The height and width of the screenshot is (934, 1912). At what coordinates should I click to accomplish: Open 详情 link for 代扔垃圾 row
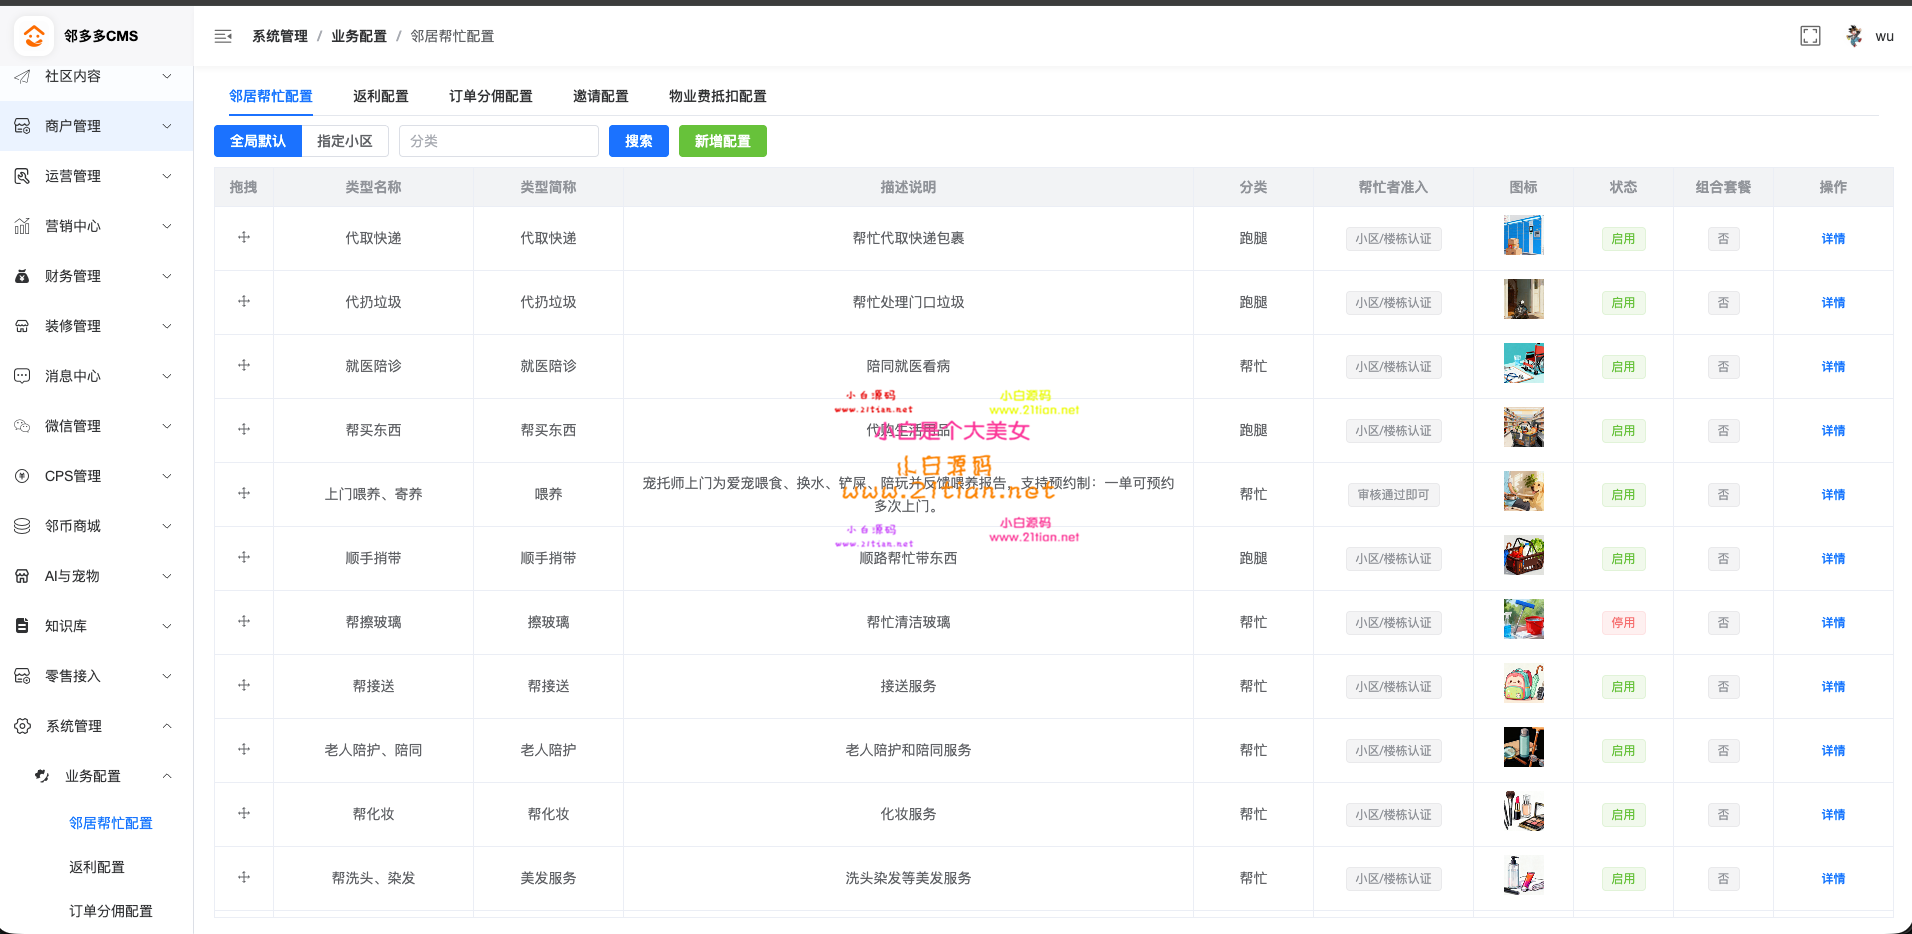pos(1833,303)
